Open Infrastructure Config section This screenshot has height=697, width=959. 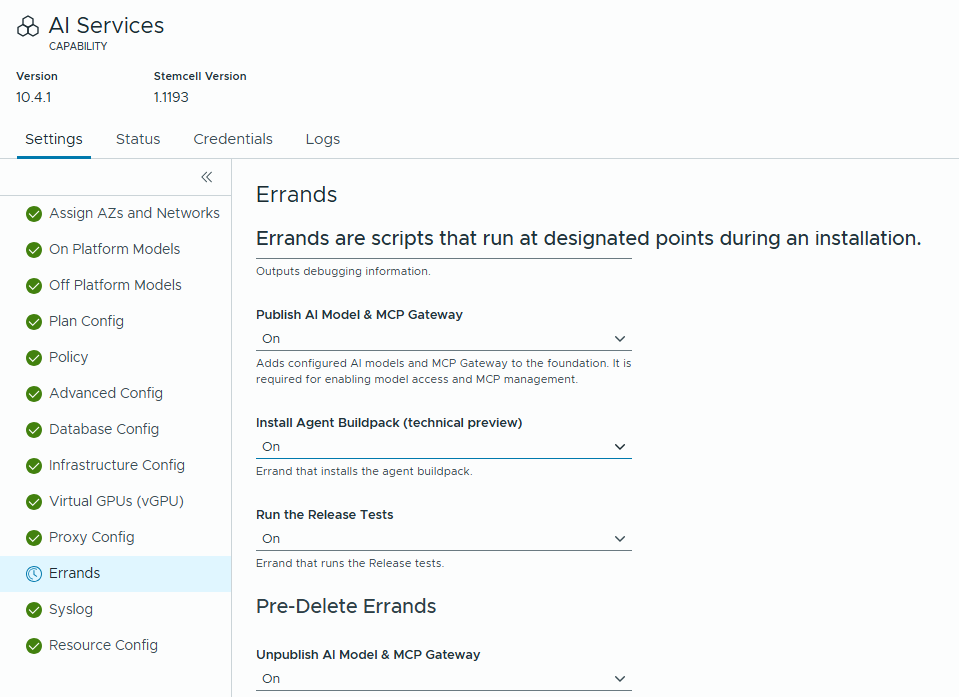pyautogui.click(x=116, y=466)
